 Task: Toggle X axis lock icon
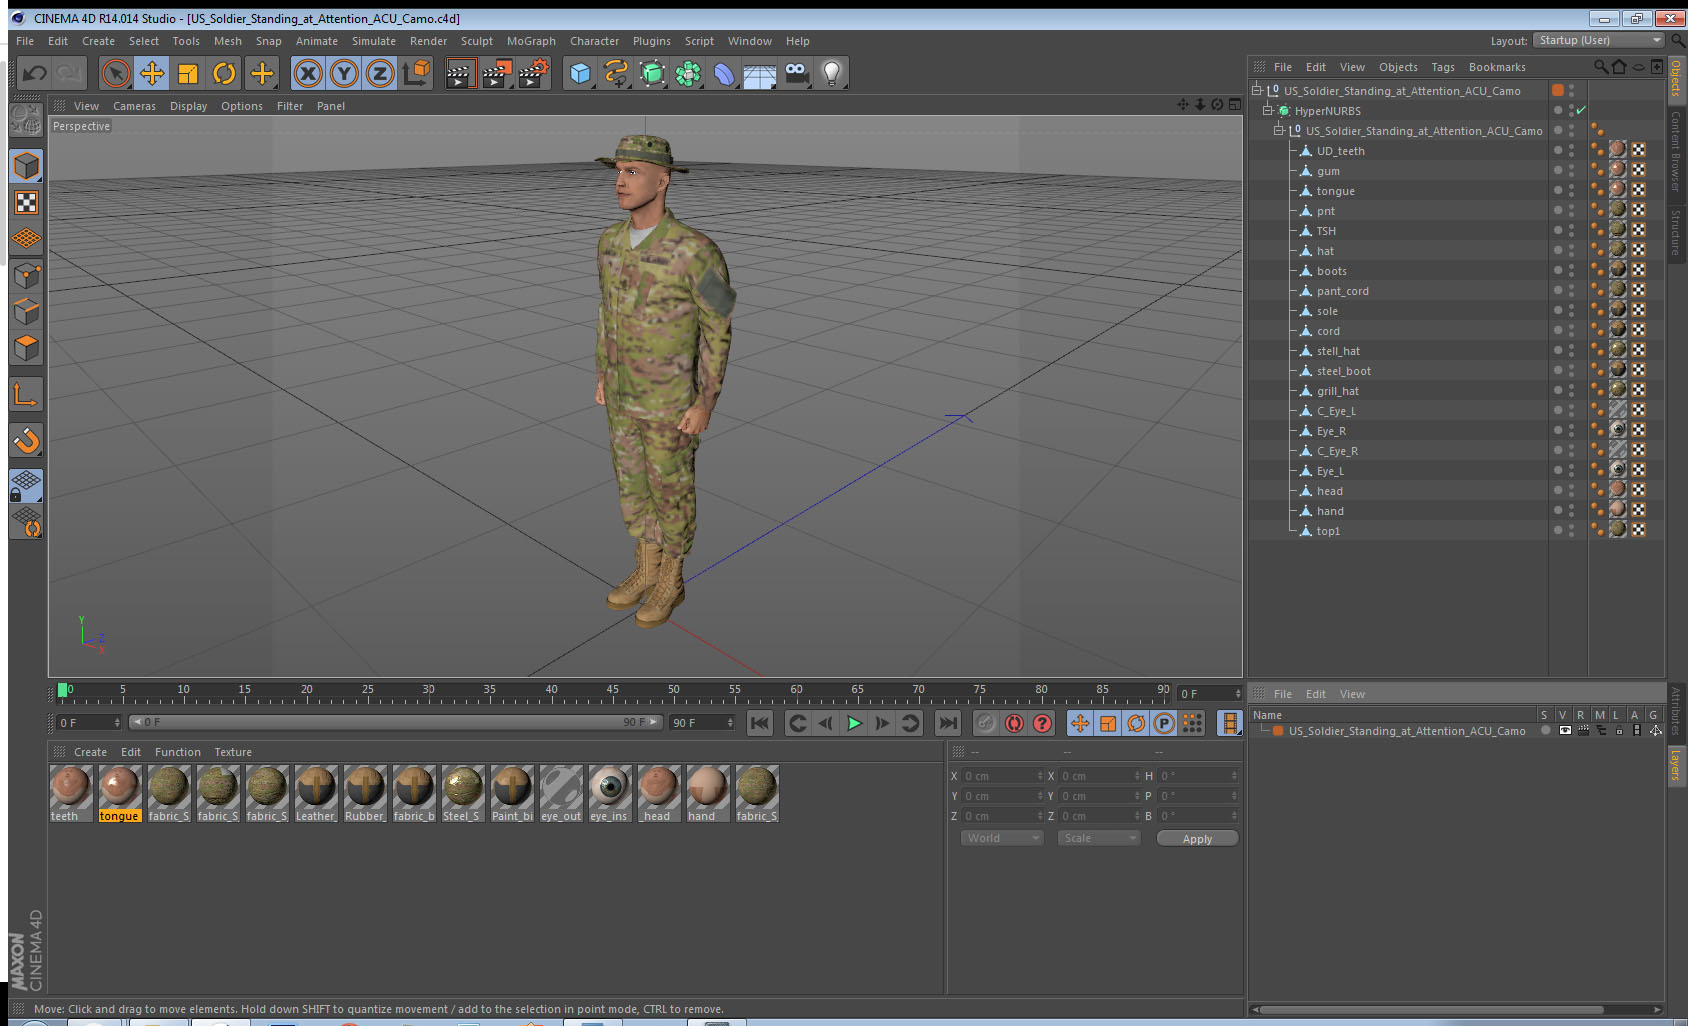[x=308, y=73]
